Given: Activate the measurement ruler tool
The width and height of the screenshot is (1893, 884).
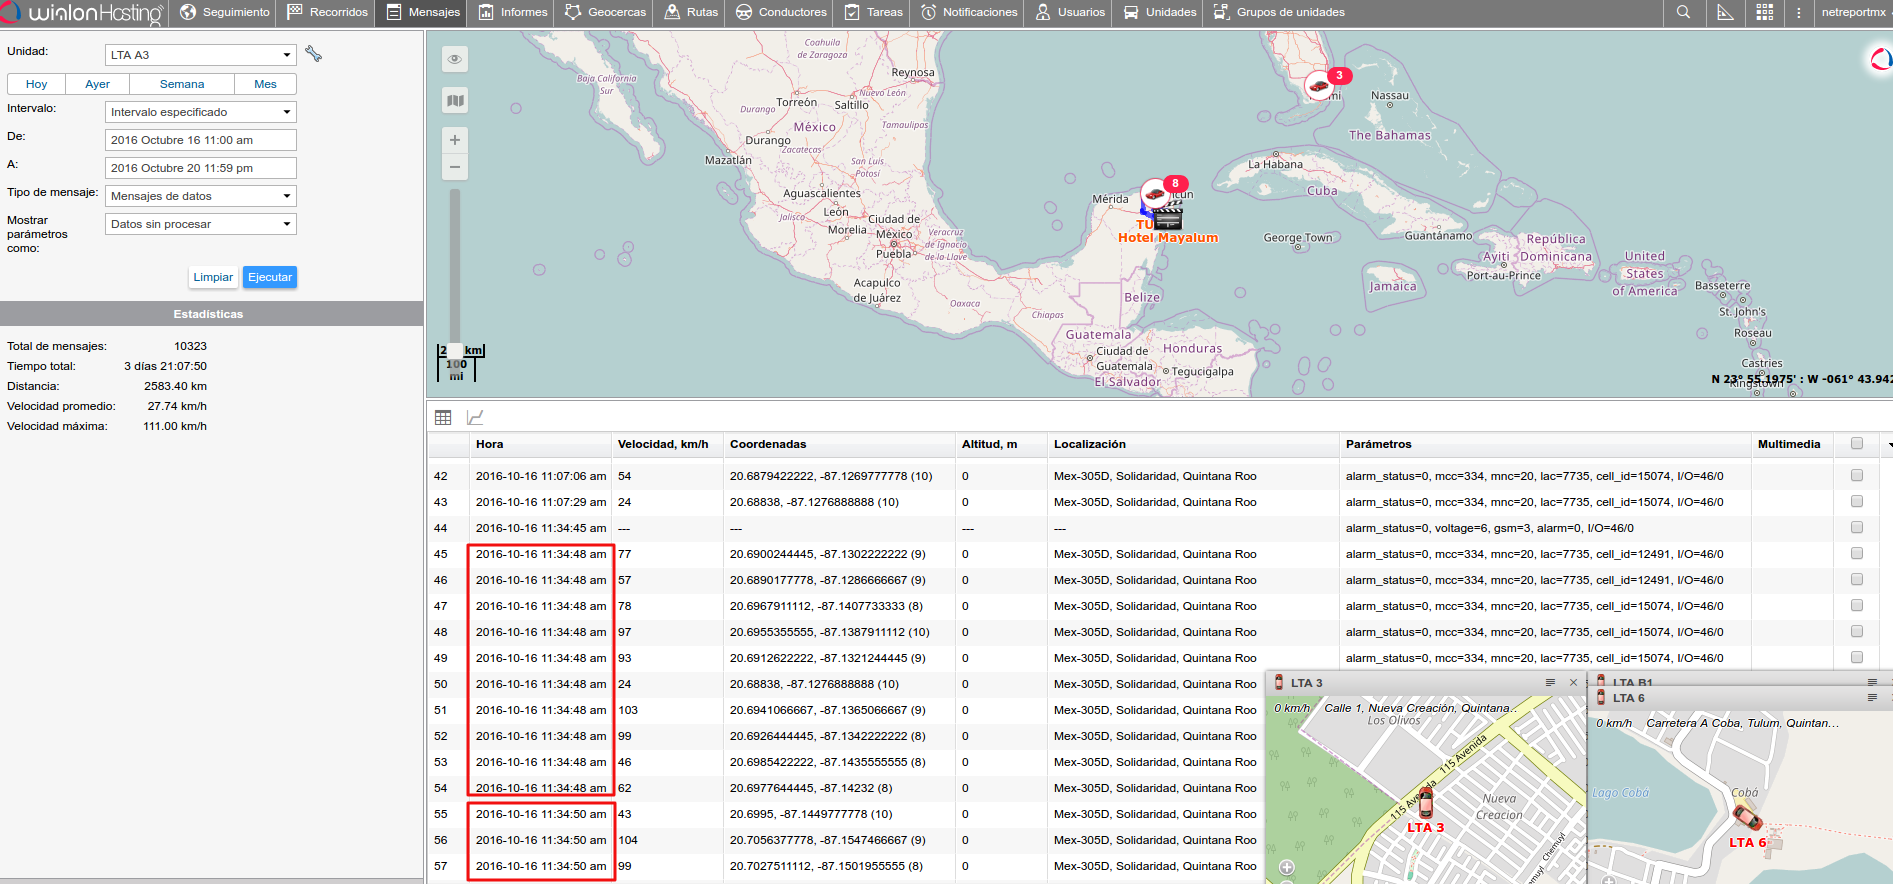Looking at the screenshot, I should pos(1725,12).
